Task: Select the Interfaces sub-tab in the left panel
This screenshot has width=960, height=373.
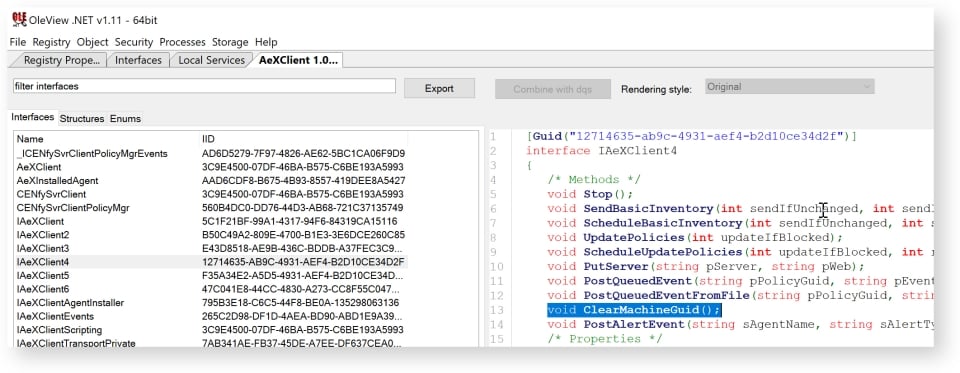Action: [x=33, y=117]
